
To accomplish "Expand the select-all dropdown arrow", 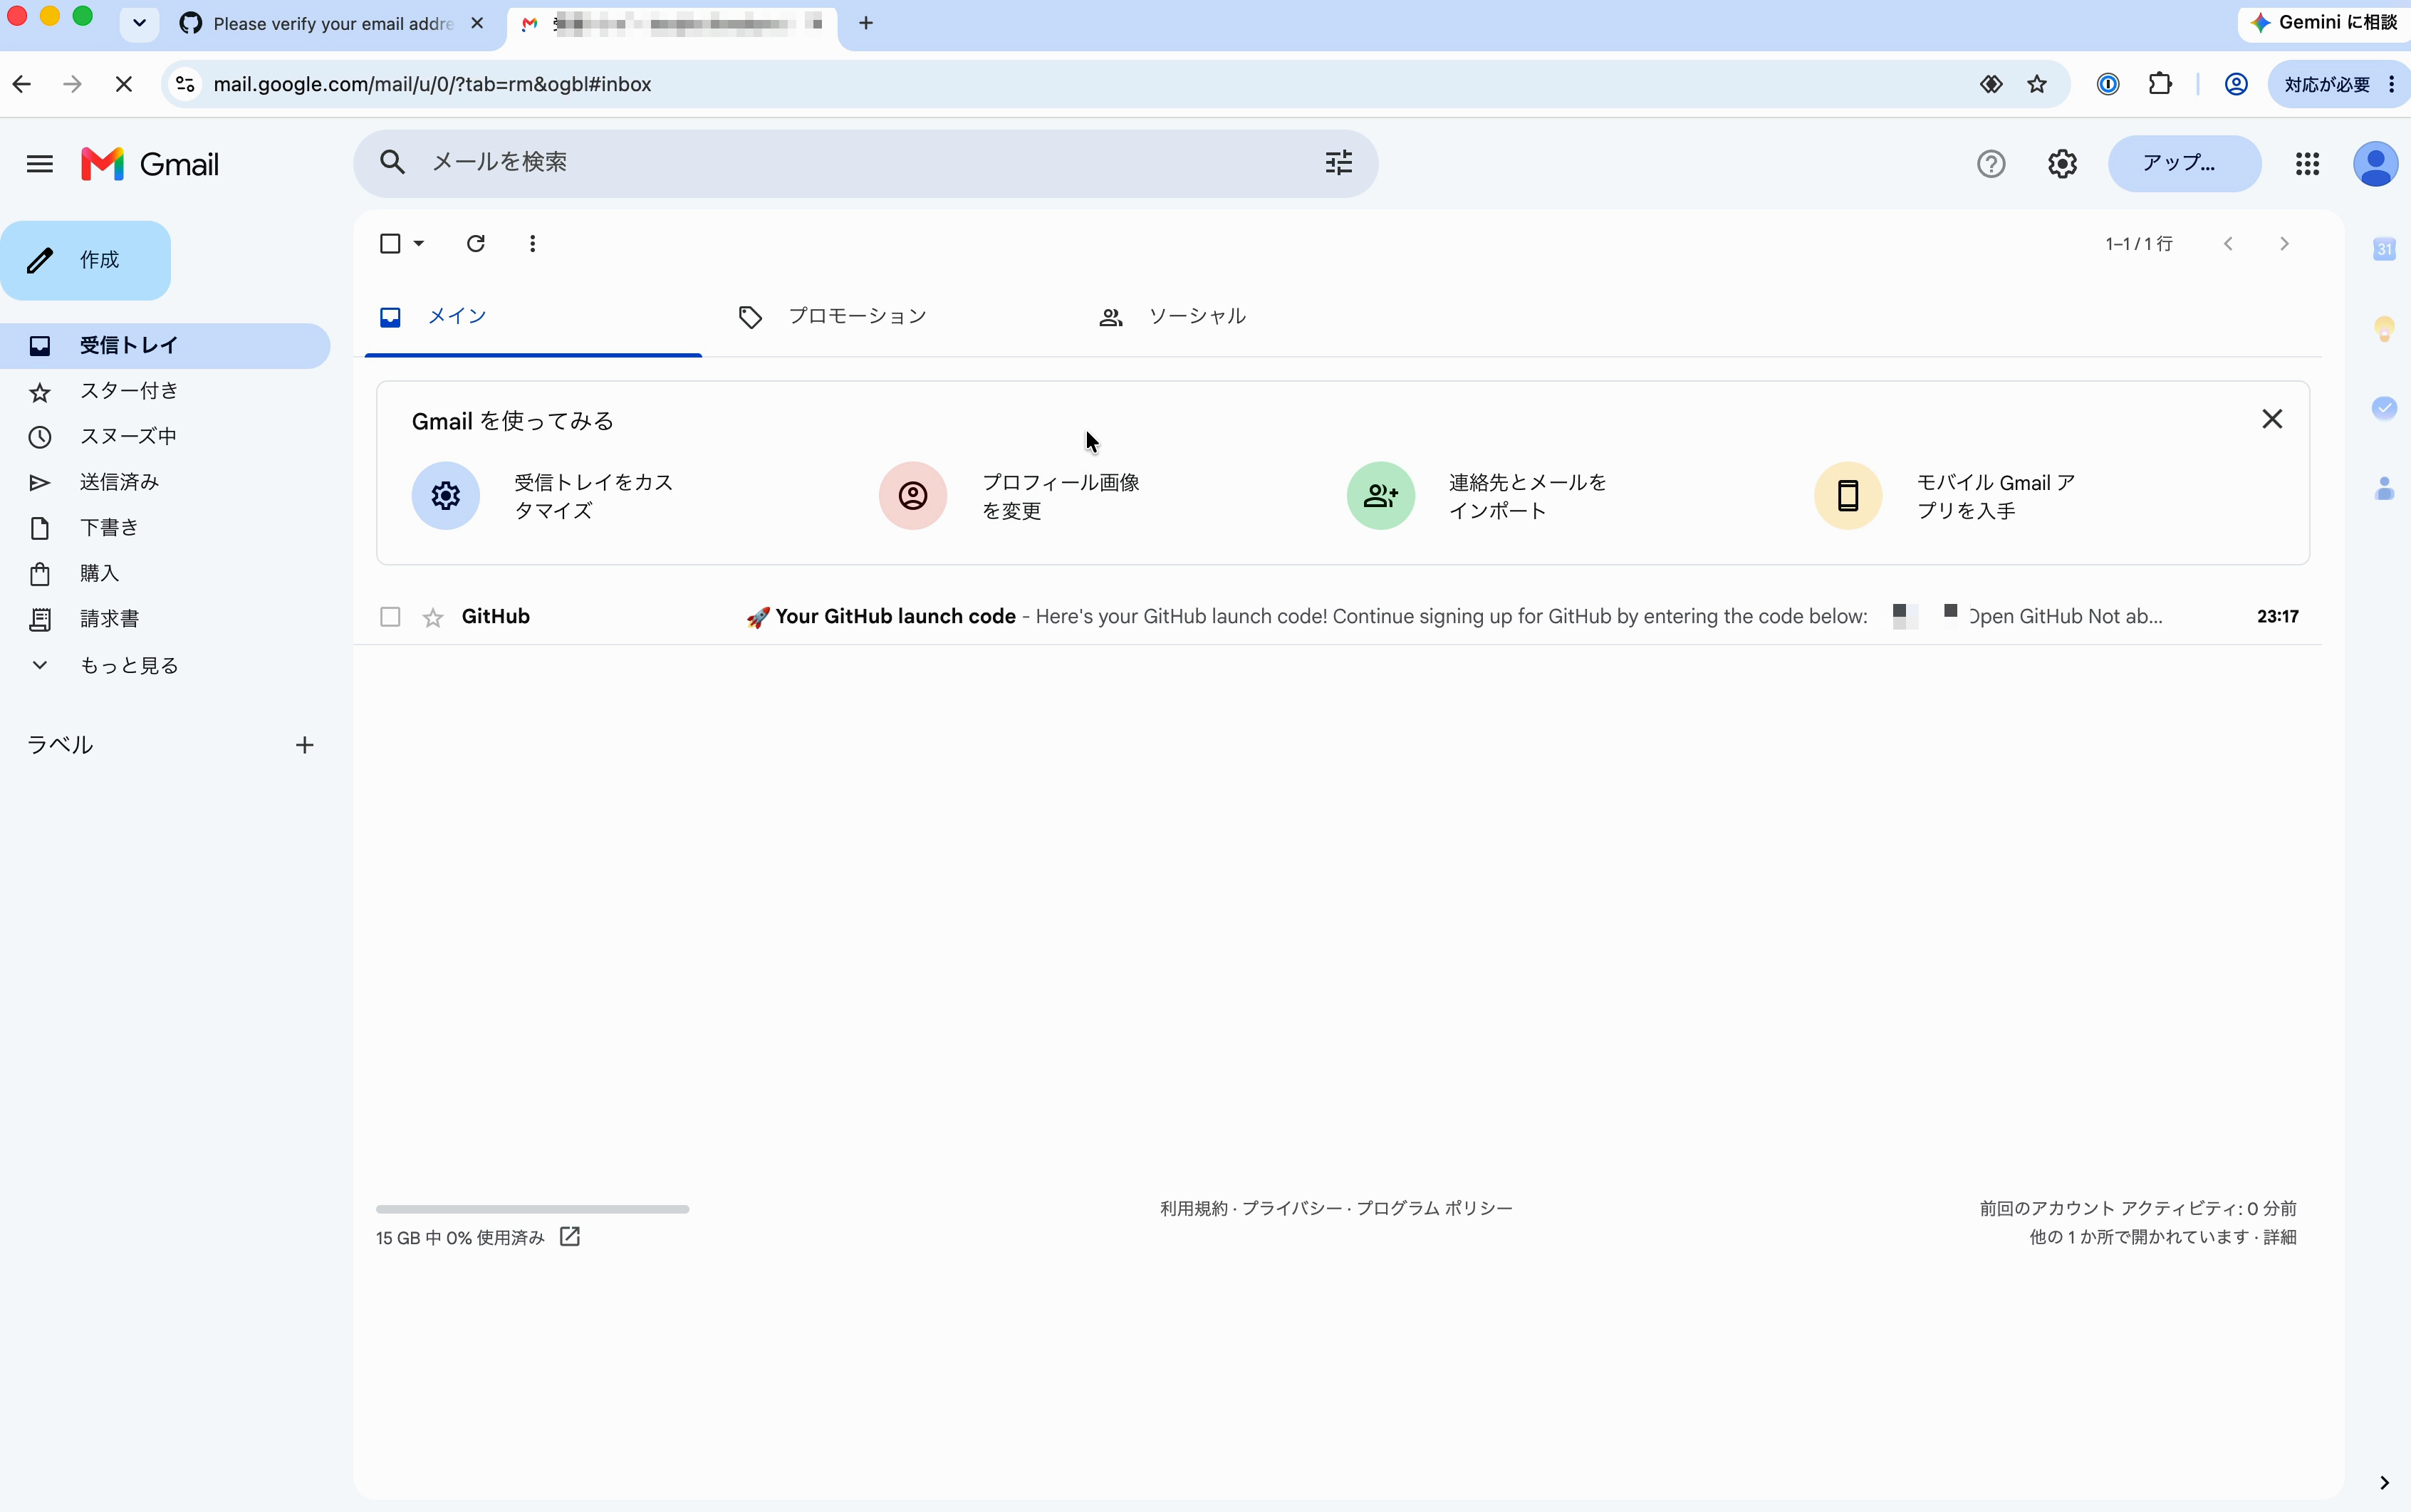I will (419, 243).
